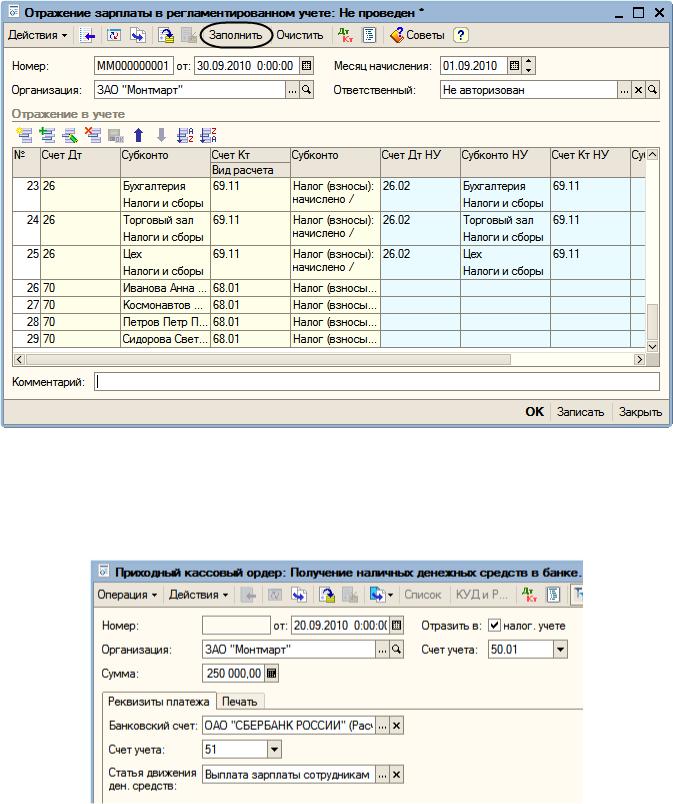Click the Номер field containing ММ000000001
The image size is (673, 804).
(x=134, y=66)
